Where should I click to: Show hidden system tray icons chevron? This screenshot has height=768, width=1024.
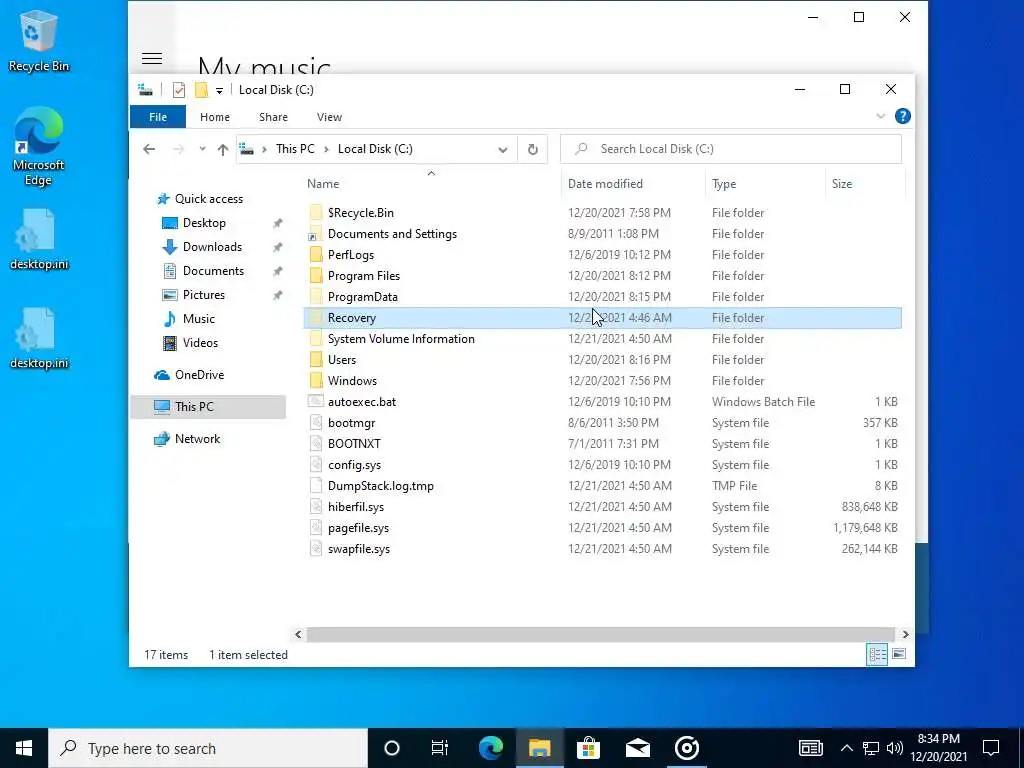click(846, 748)
